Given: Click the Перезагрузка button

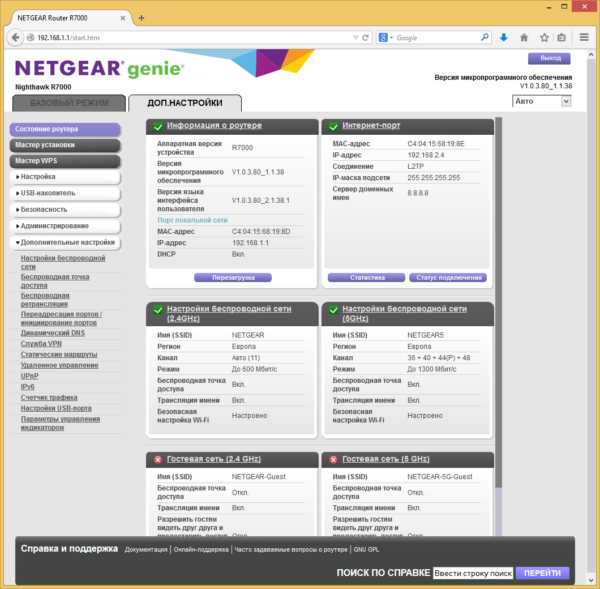Looking at the screenshot, I should (x=233, y=277).
